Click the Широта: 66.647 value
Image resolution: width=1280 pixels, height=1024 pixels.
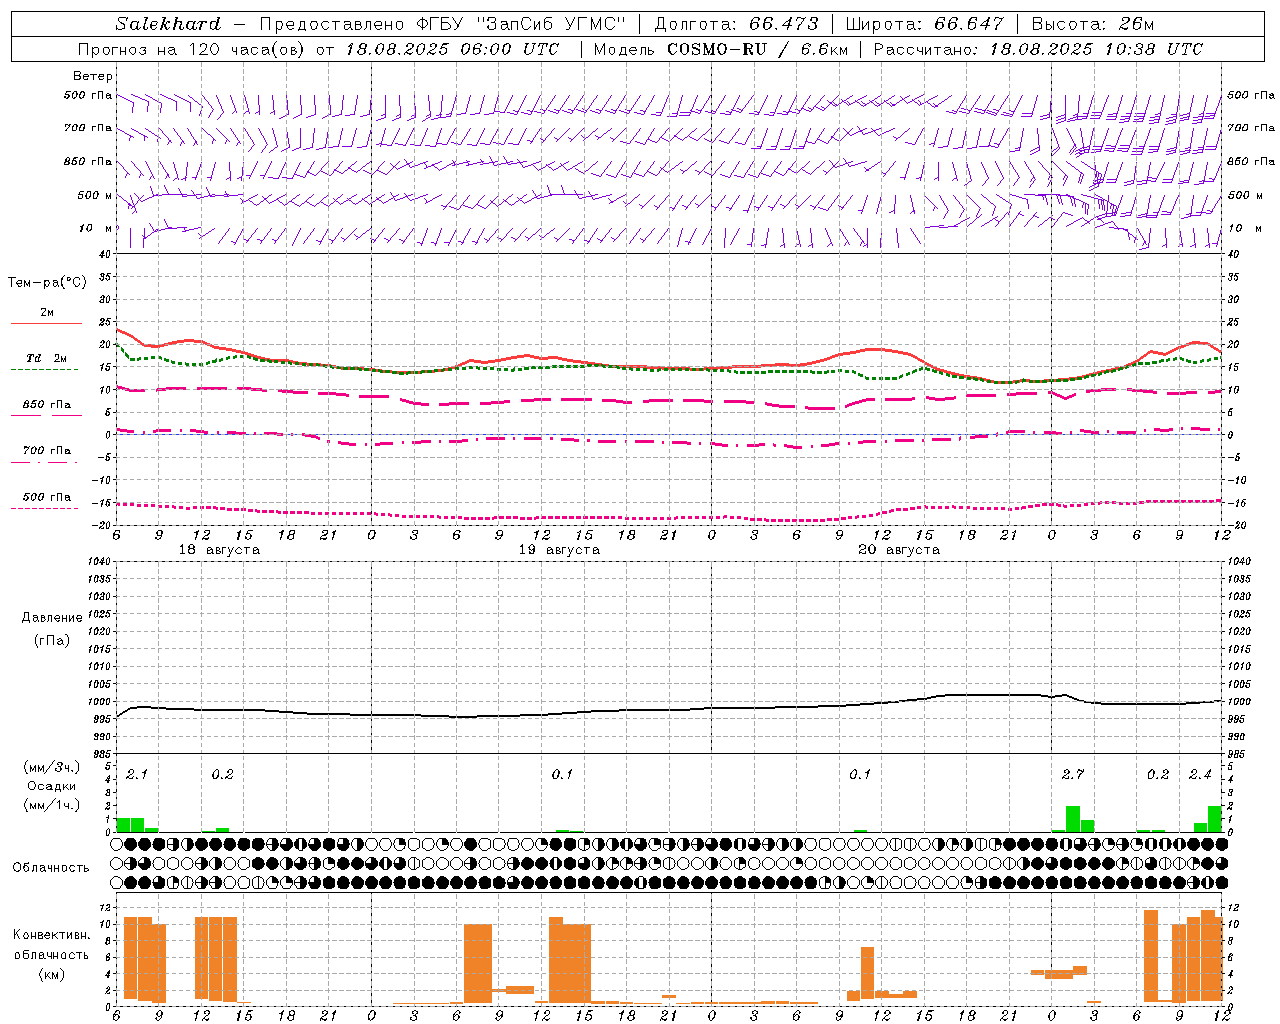(x=924, y=24)
